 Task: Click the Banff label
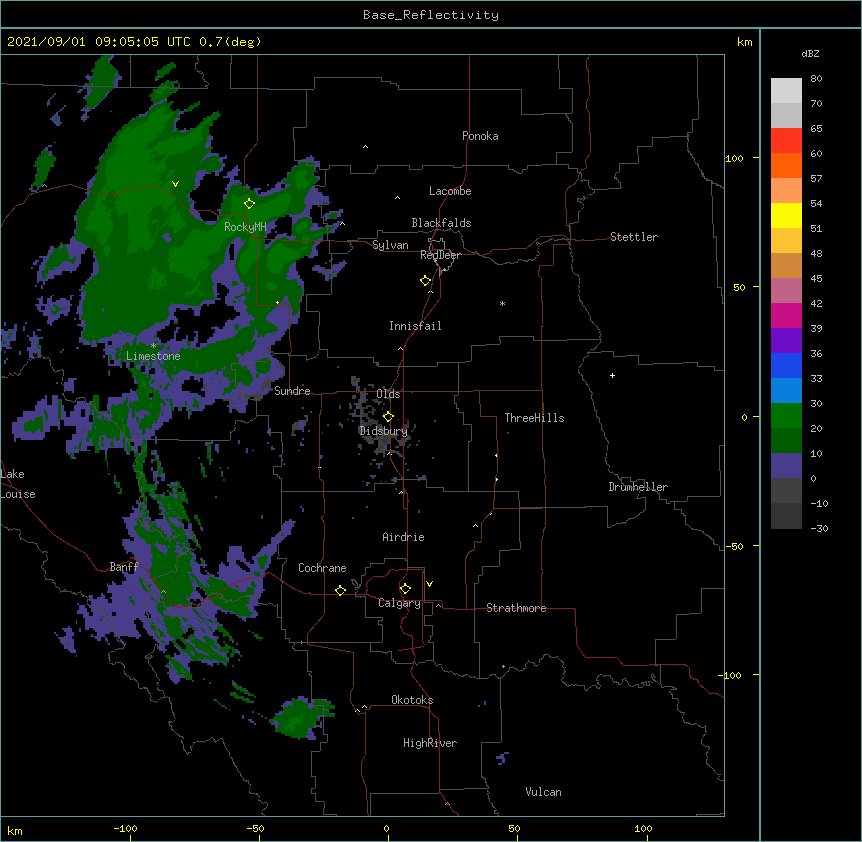pyautogui.click(x=124, y=567)
